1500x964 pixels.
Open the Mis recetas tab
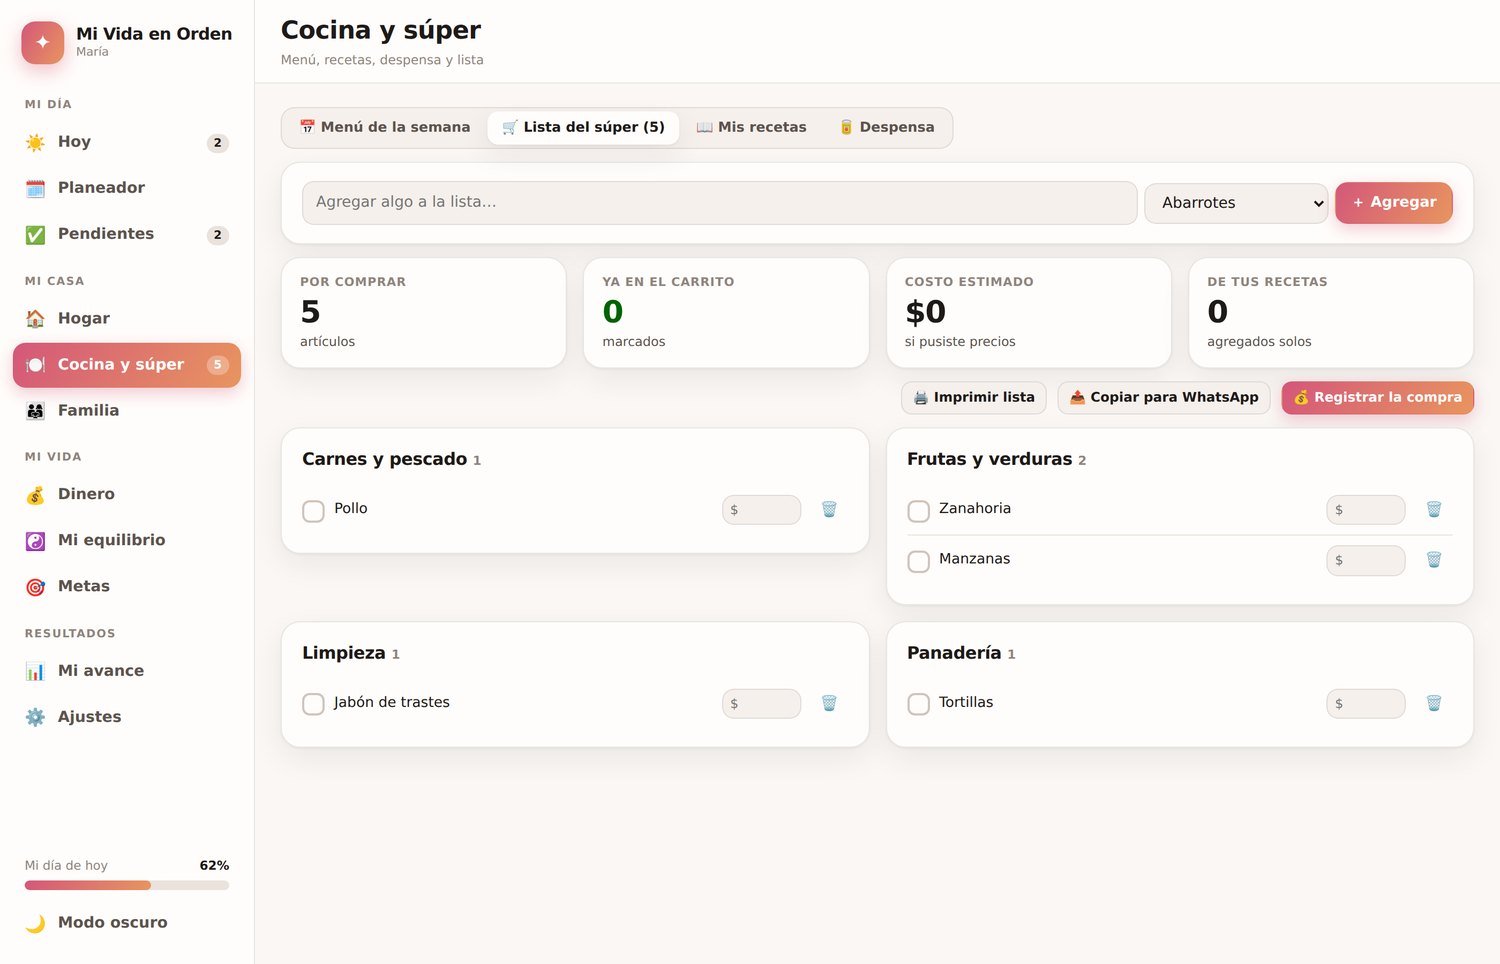[751, 128]
